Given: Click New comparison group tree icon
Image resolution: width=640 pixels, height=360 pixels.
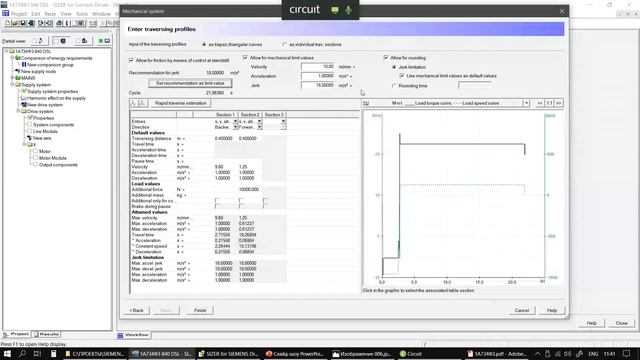Looking at the screenshot, I should pos(24,64).
